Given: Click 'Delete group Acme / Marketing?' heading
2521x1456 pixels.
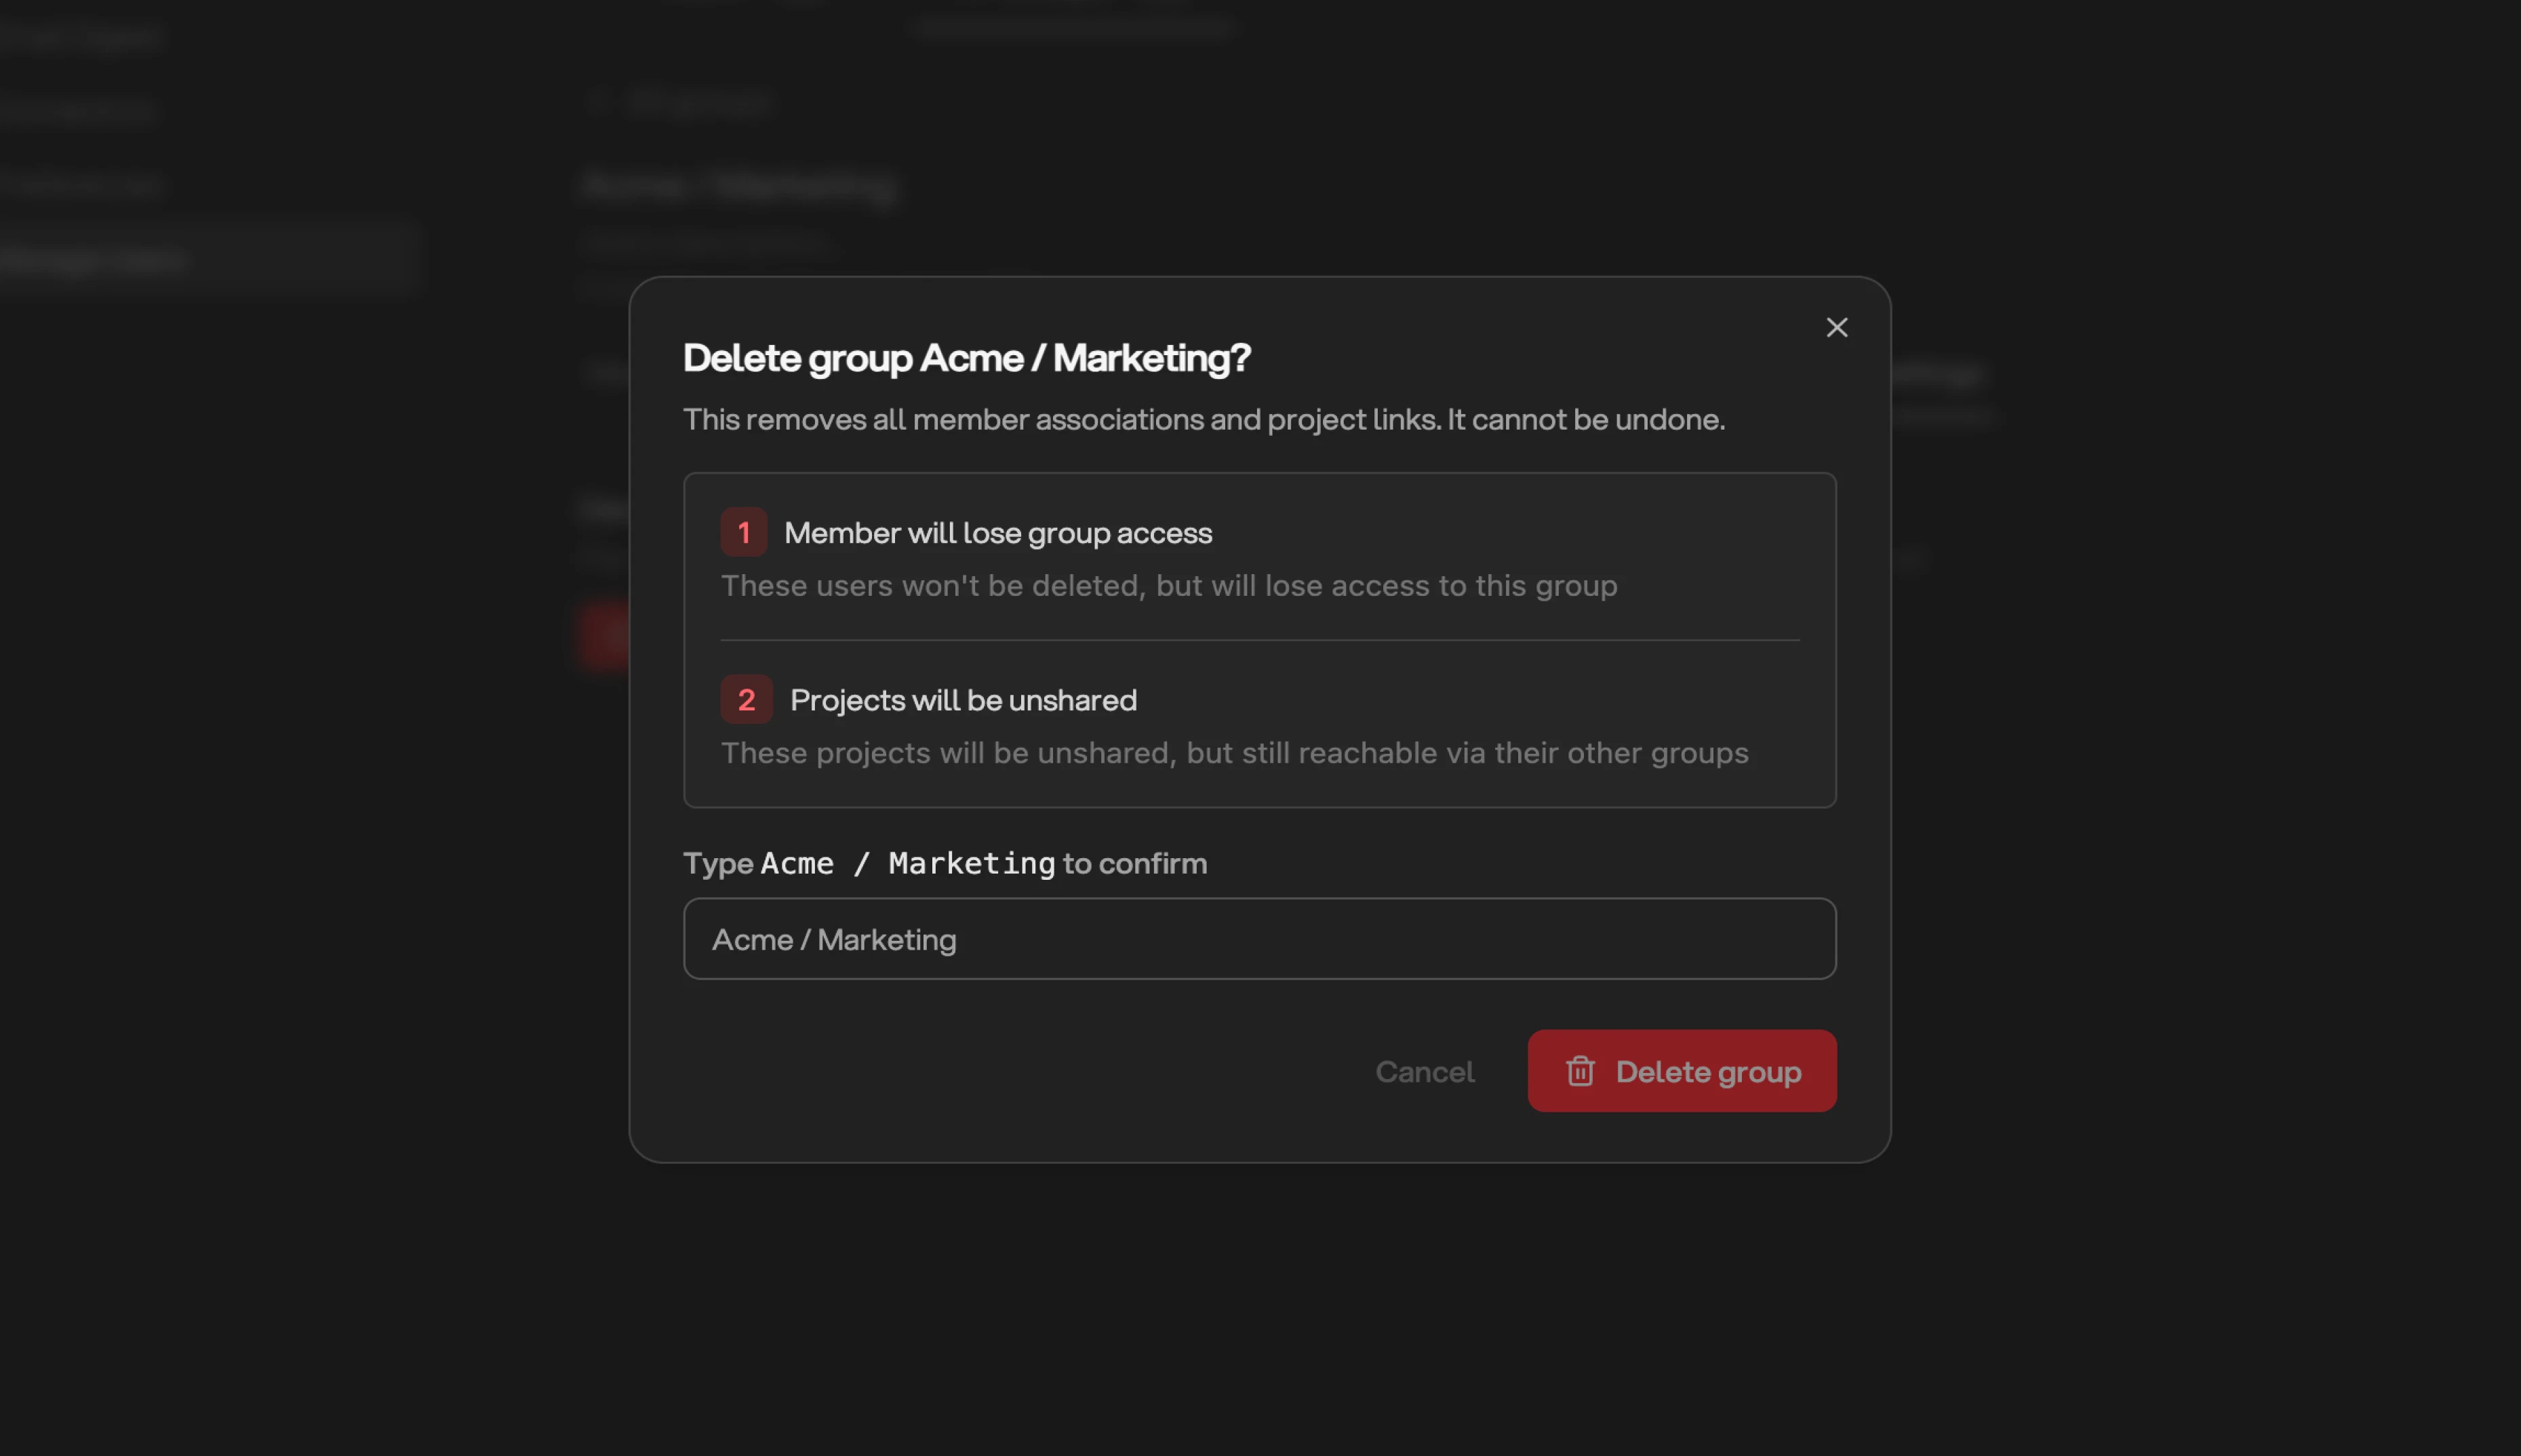Looking at the screenshot, I should (x=966, y=358).
